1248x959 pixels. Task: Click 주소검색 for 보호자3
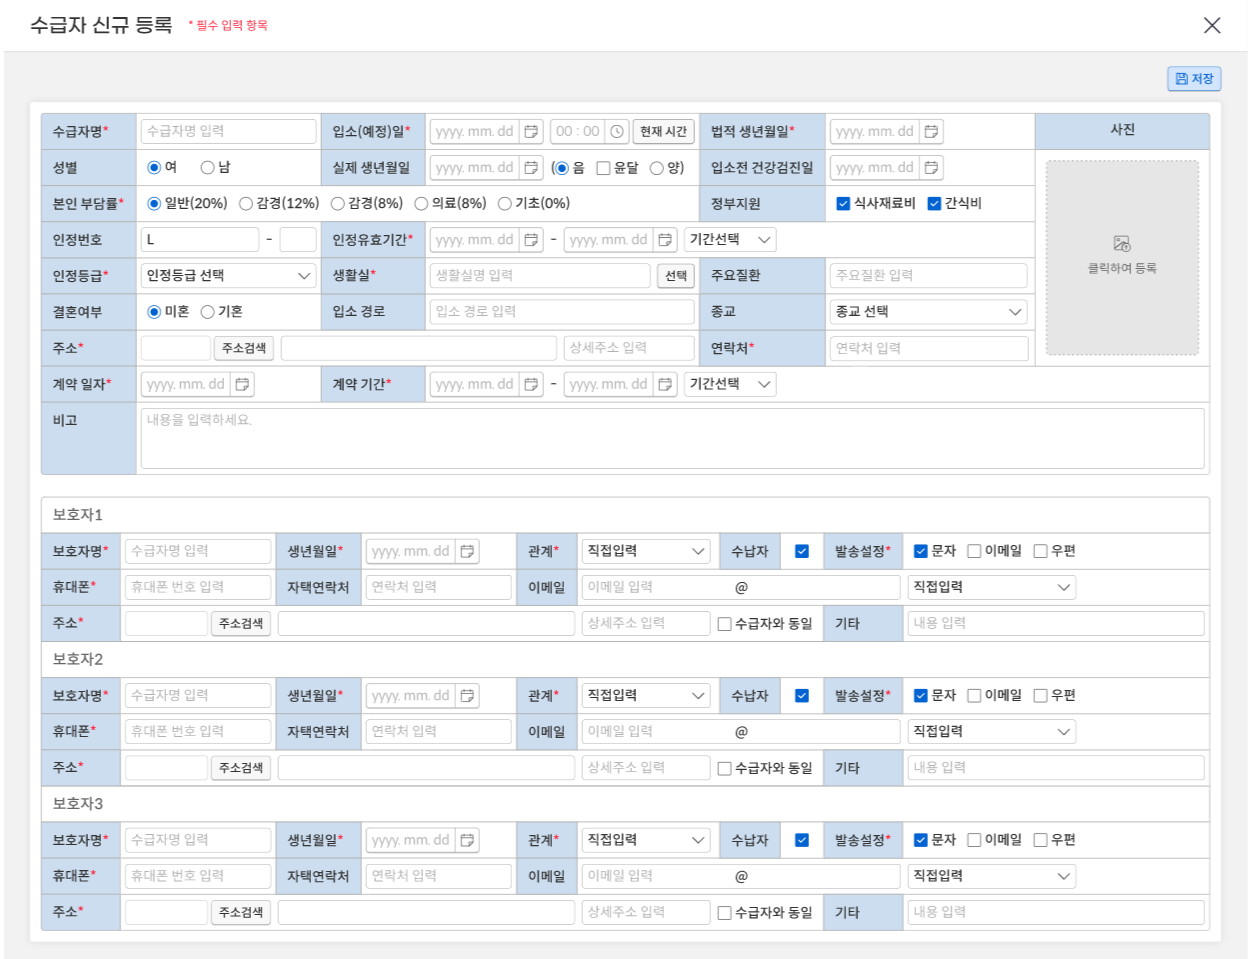(x=241, y=912)
